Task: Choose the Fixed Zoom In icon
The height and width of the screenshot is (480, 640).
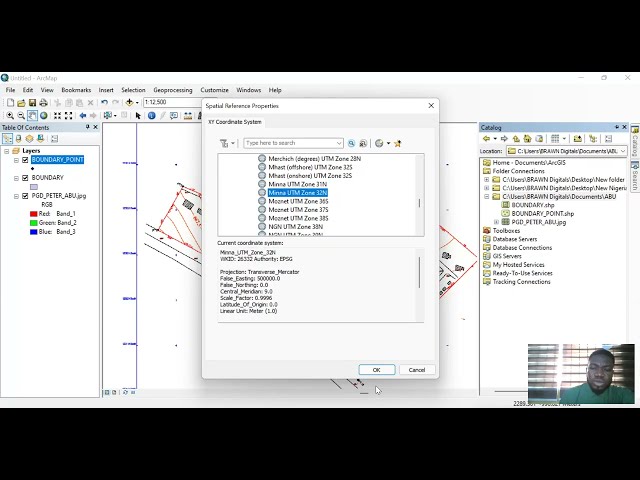Action: tap(58, 116)
